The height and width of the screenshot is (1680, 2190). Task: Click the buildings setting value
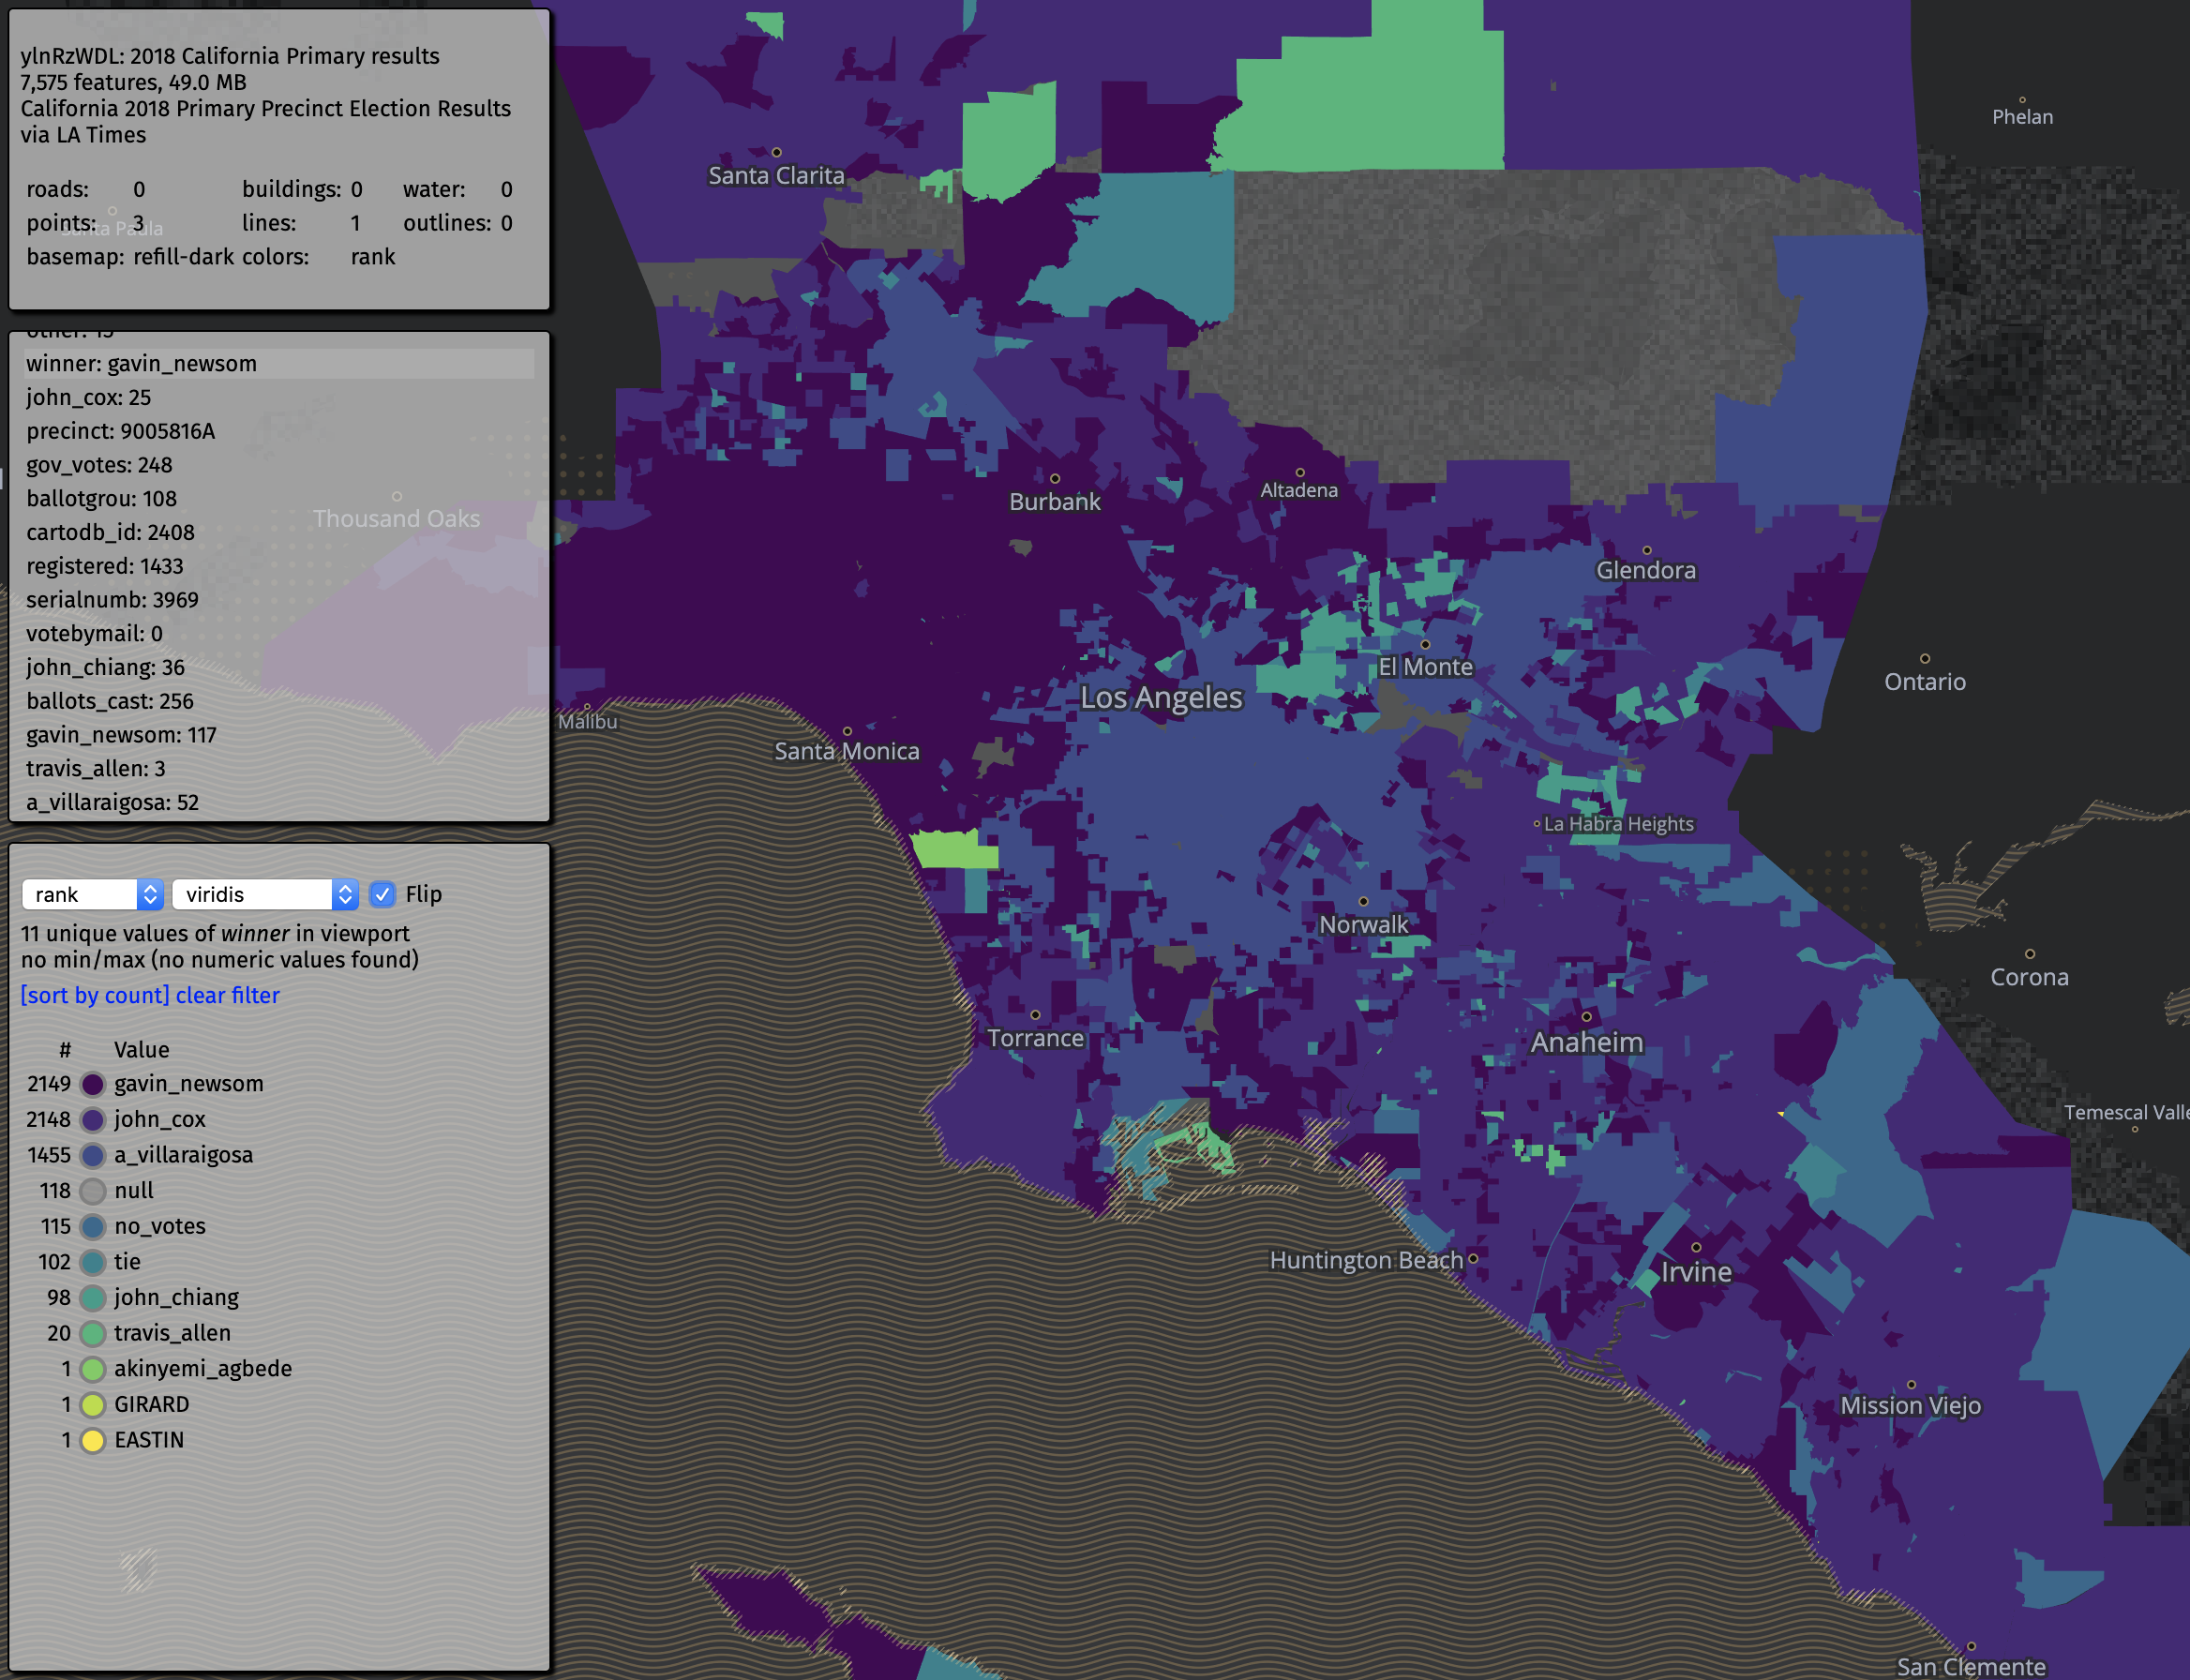point(356,190)
